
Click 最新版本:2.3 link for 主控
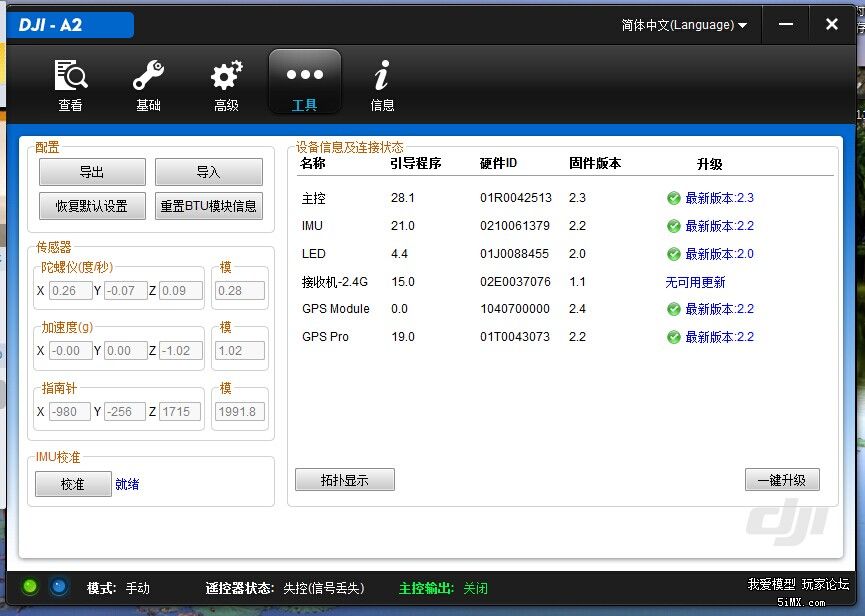click(719, 198)
